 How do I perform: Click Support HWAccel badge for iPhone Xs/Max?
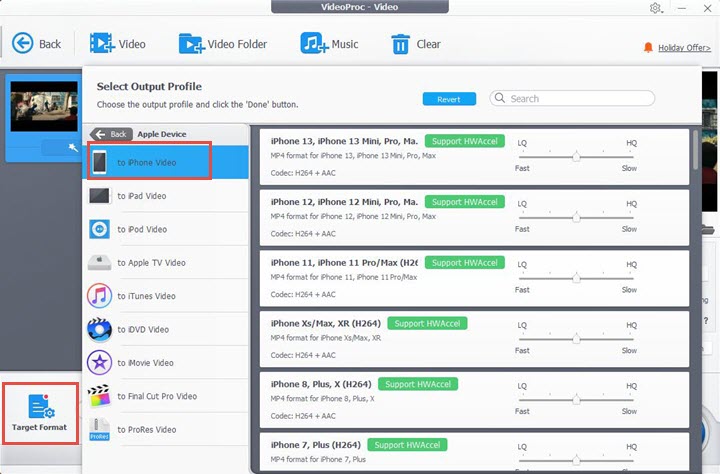click(427, 323)
